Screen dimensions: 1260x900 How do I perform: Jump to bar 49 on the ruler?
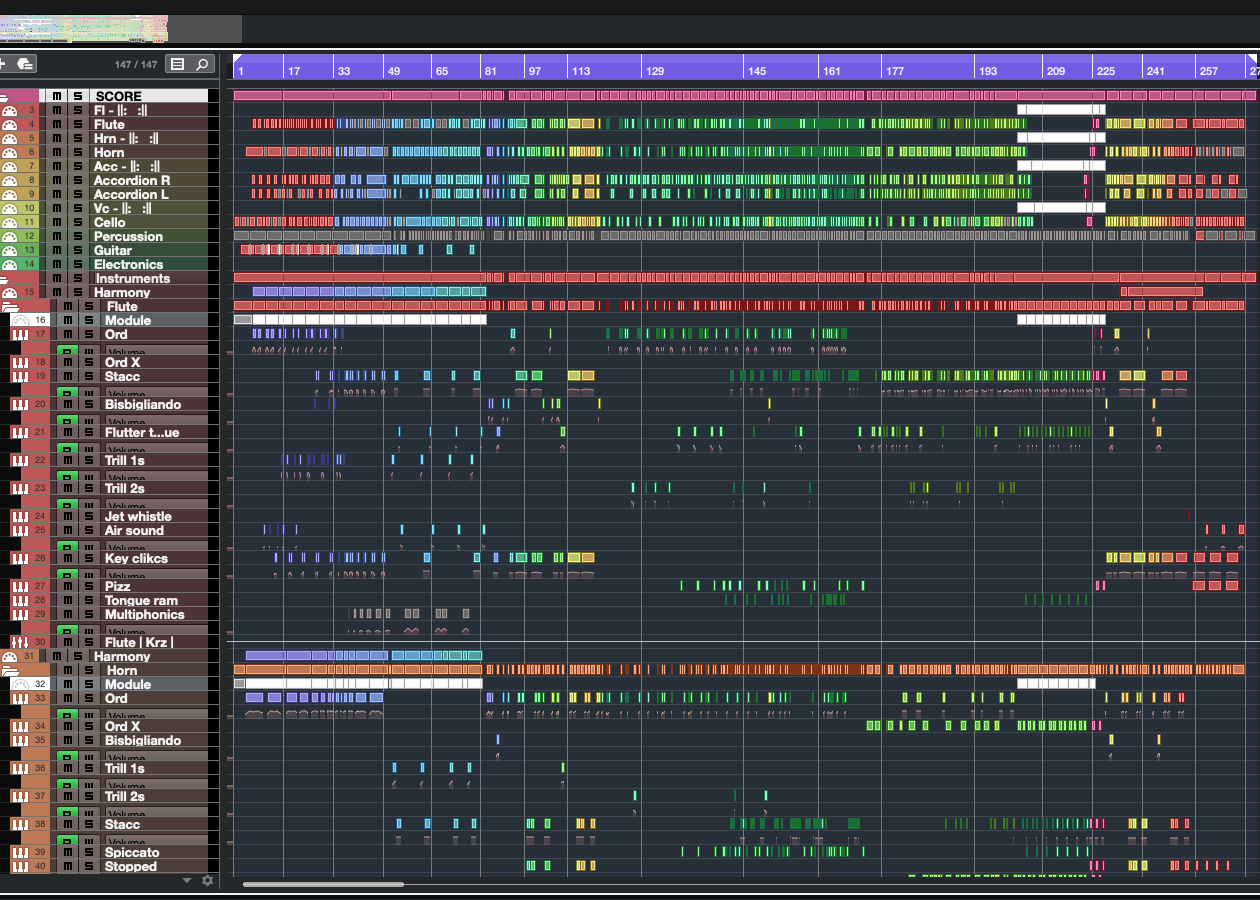(394, 71)
